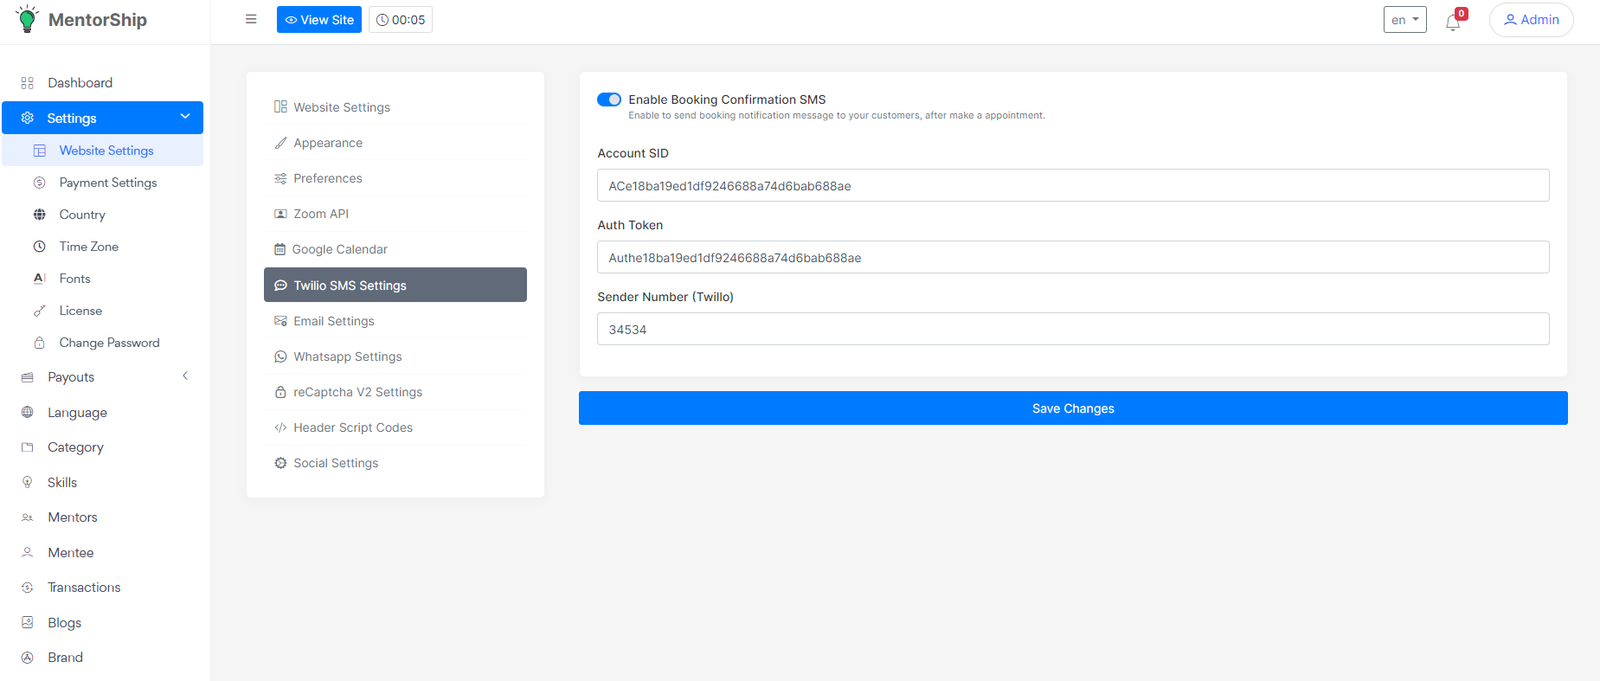Click the hamburger menu icon
This screenshot has height=681, width=1600.
point(251,19)
